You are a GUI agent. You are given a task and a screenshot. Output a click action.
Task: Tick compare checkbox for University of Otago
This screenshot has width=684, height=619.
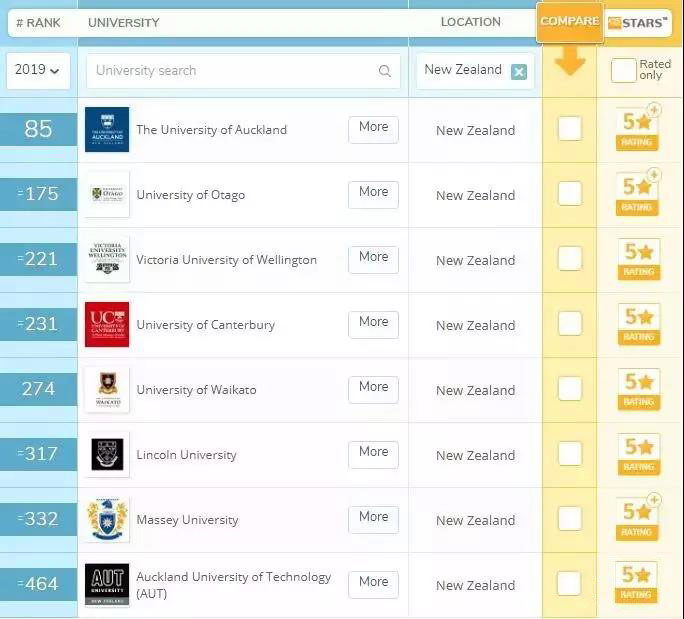point(570,193)
